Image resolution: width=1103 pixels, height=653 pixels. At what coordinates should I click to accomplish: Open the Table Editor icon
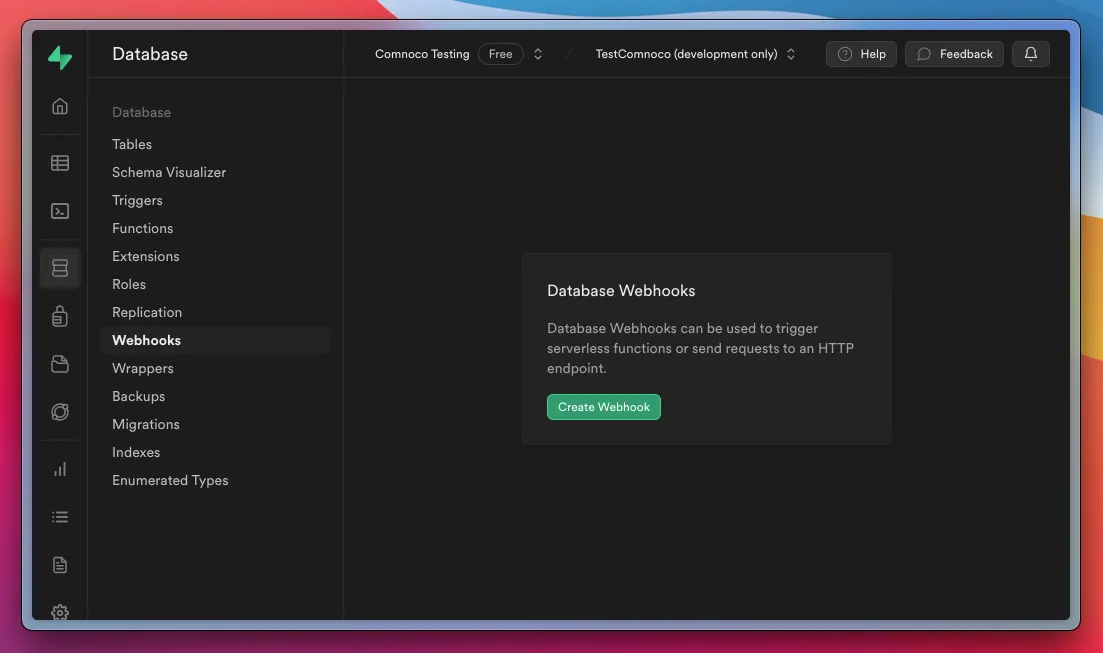tap(60, 163)
